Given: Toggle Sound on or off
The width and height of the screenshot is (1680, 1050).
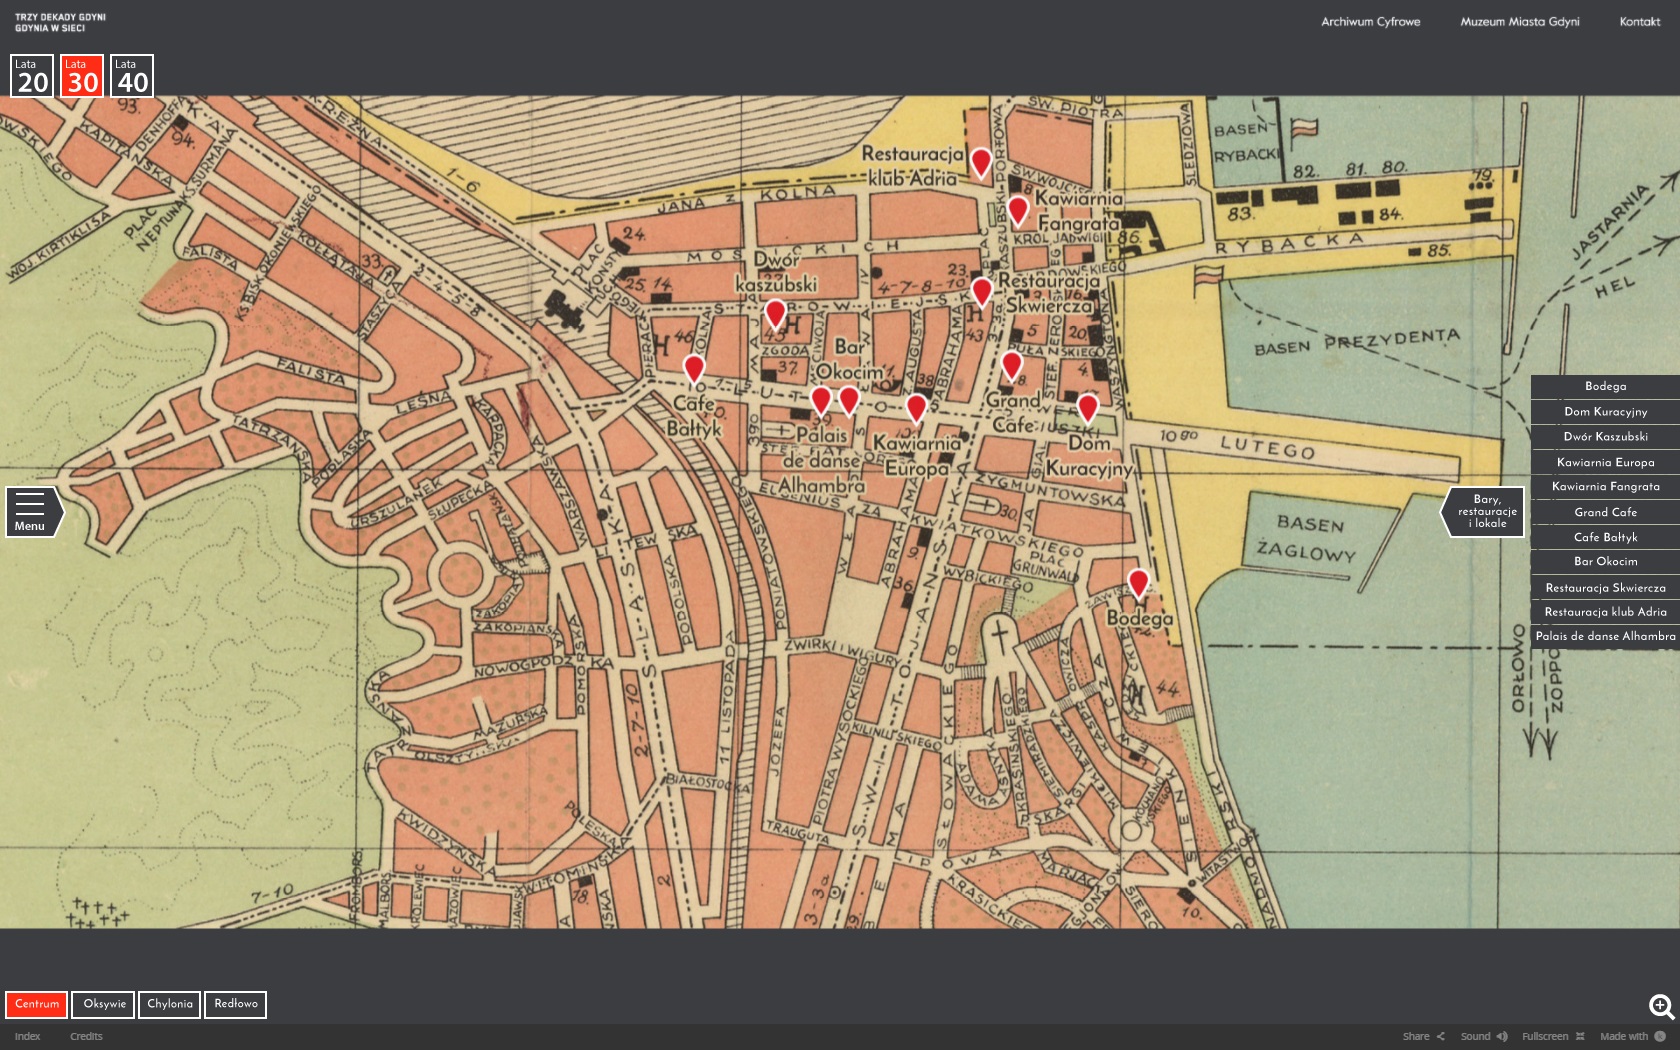Looking at the screenshot, I should (x=1484, y=1036).
